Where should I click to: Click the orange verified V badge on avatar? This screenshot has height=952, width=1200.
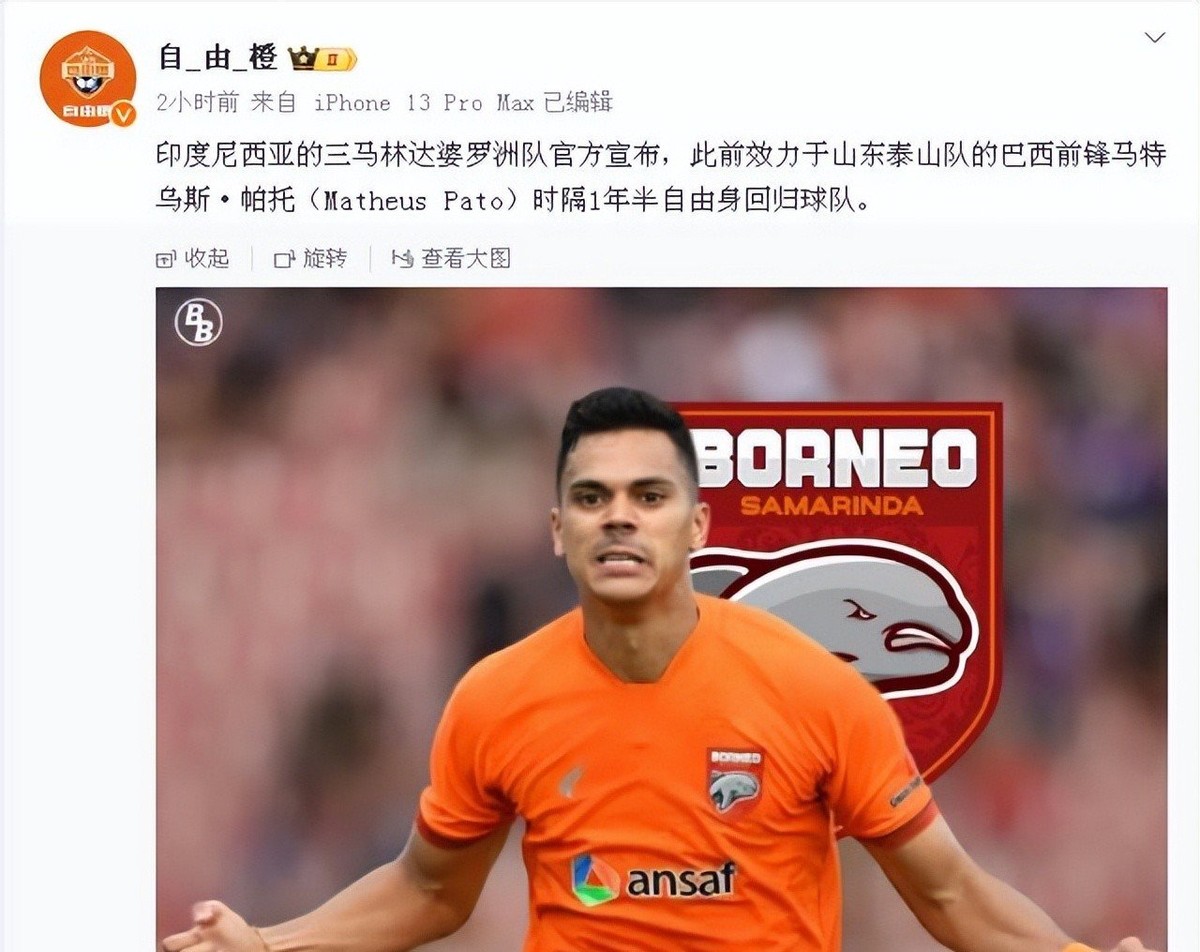click(122, 113)
